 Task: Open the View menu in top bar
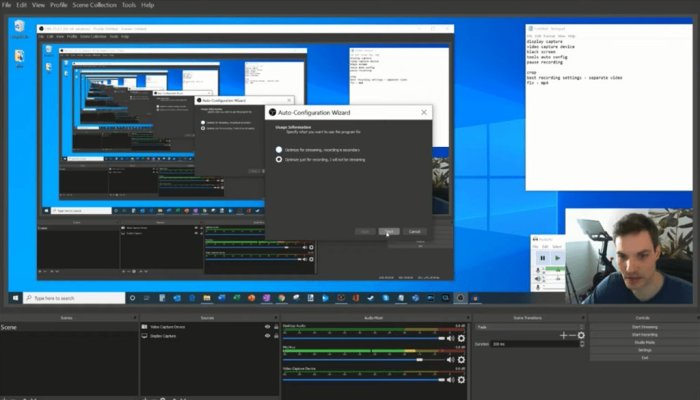point(38,5)
